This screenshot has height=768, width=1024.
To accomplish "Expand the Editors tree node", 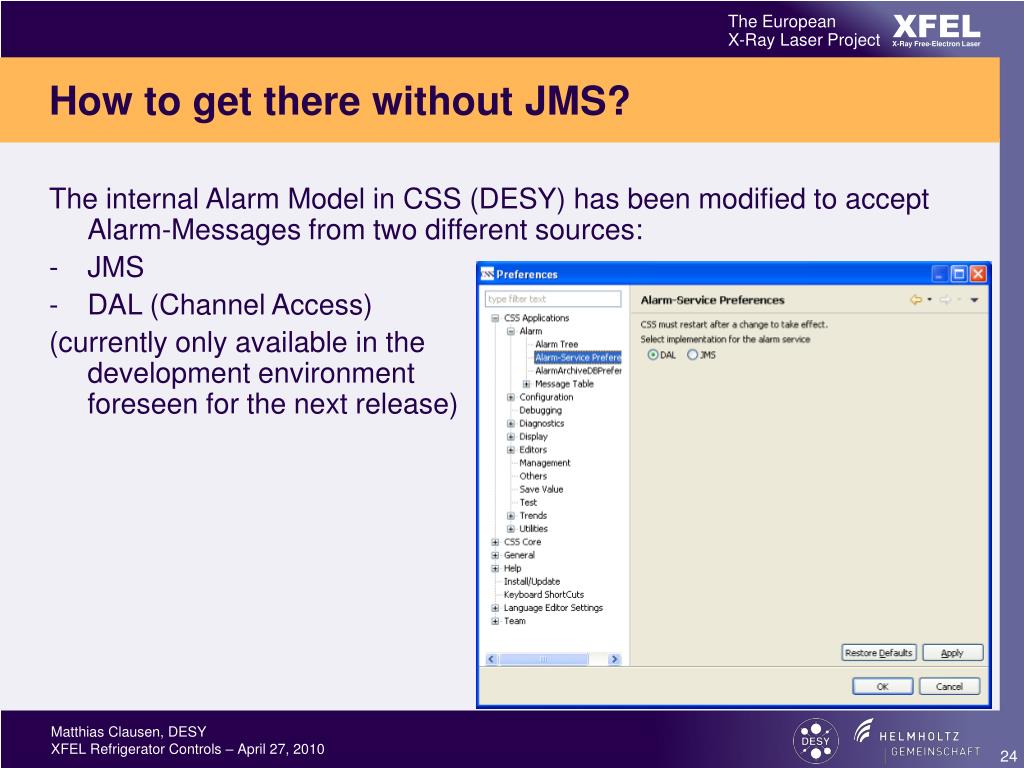I will click(511, 450).
